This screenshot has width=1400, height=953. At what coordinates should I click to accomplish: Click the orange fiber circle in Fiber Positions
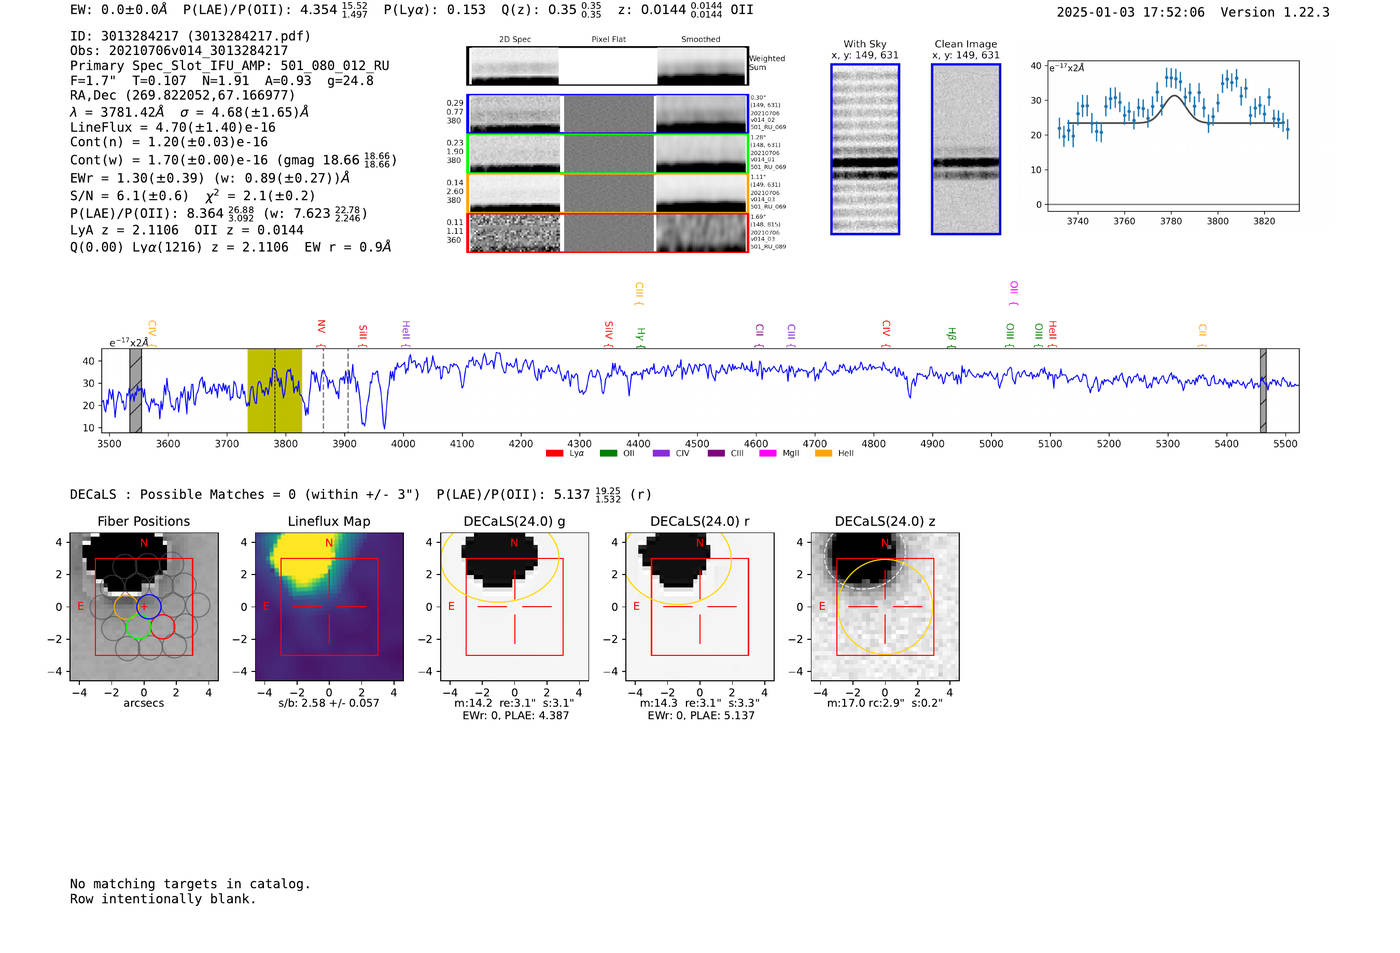(x=126, y=606)
